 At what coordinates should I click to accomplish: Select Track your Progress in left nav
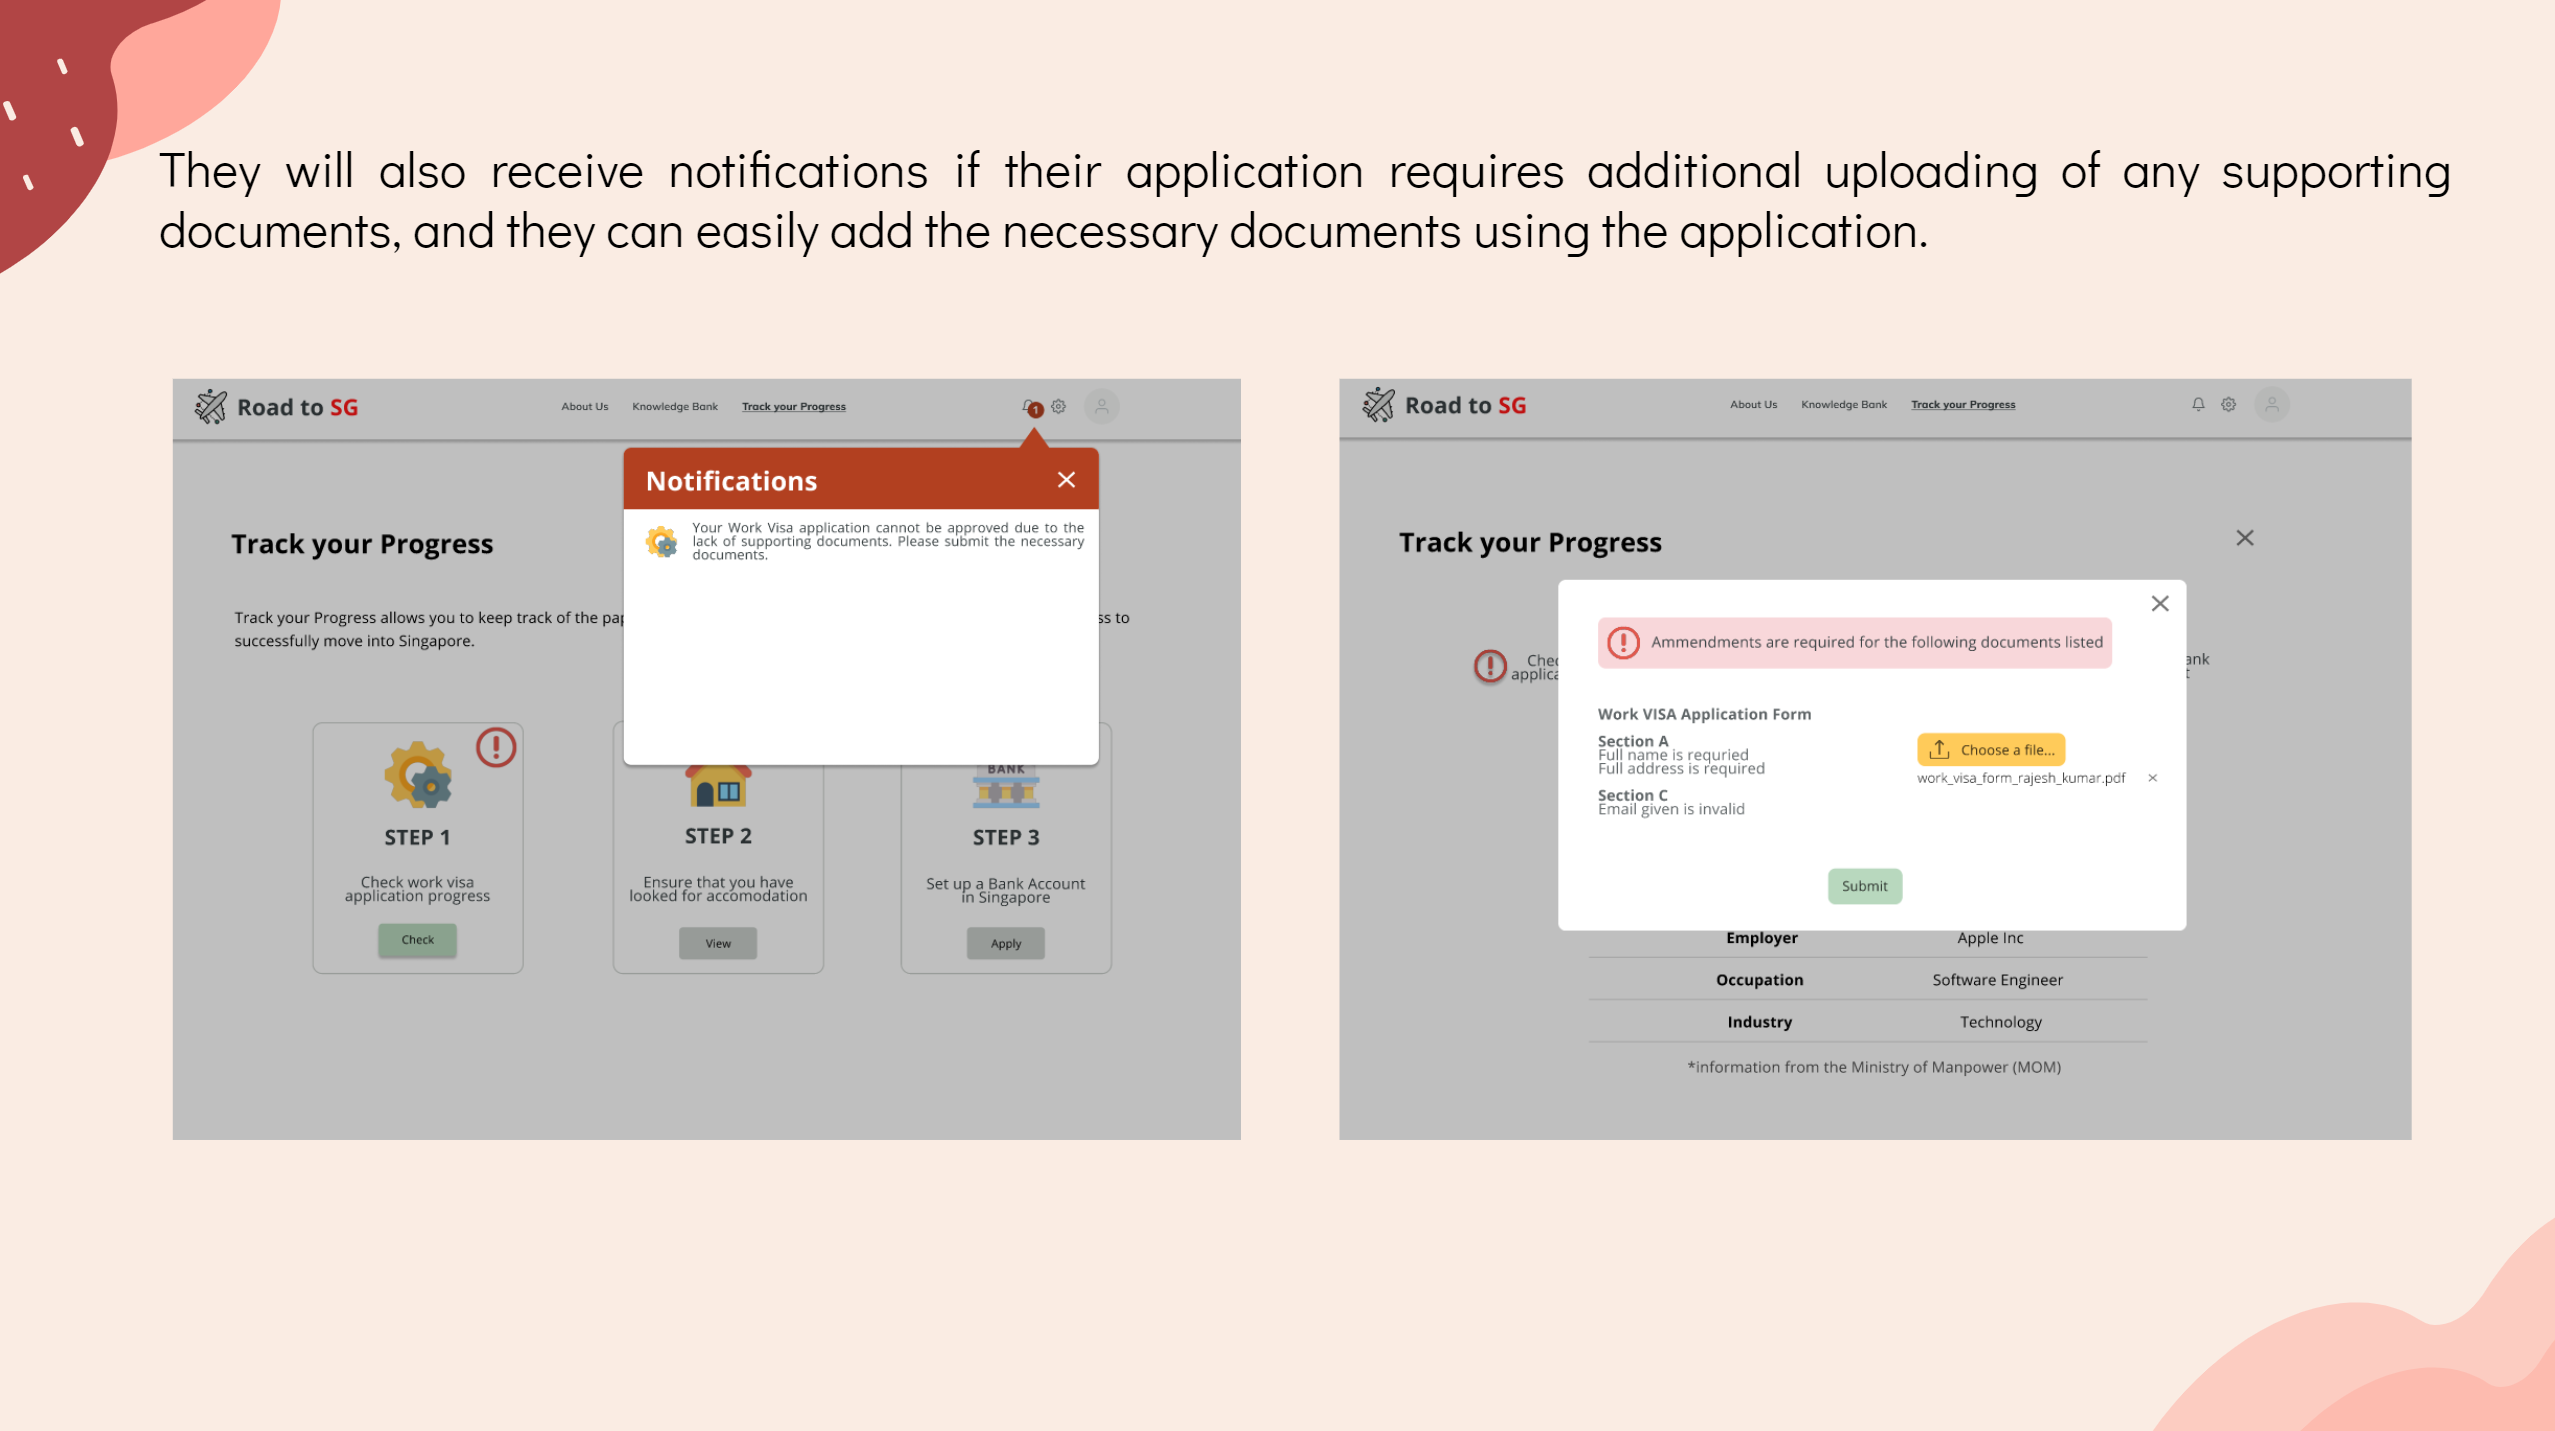click(x=793, y=406)
